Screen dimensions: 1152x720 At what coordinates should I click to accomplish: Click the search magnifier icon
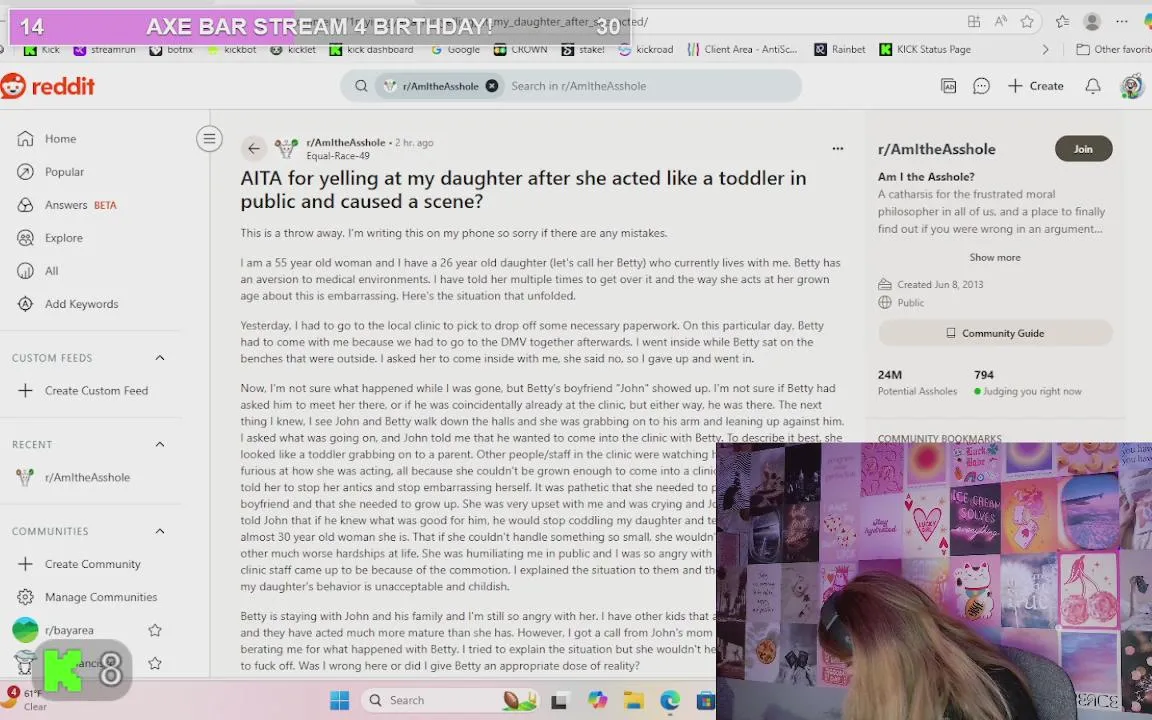[x=361, y=86]
